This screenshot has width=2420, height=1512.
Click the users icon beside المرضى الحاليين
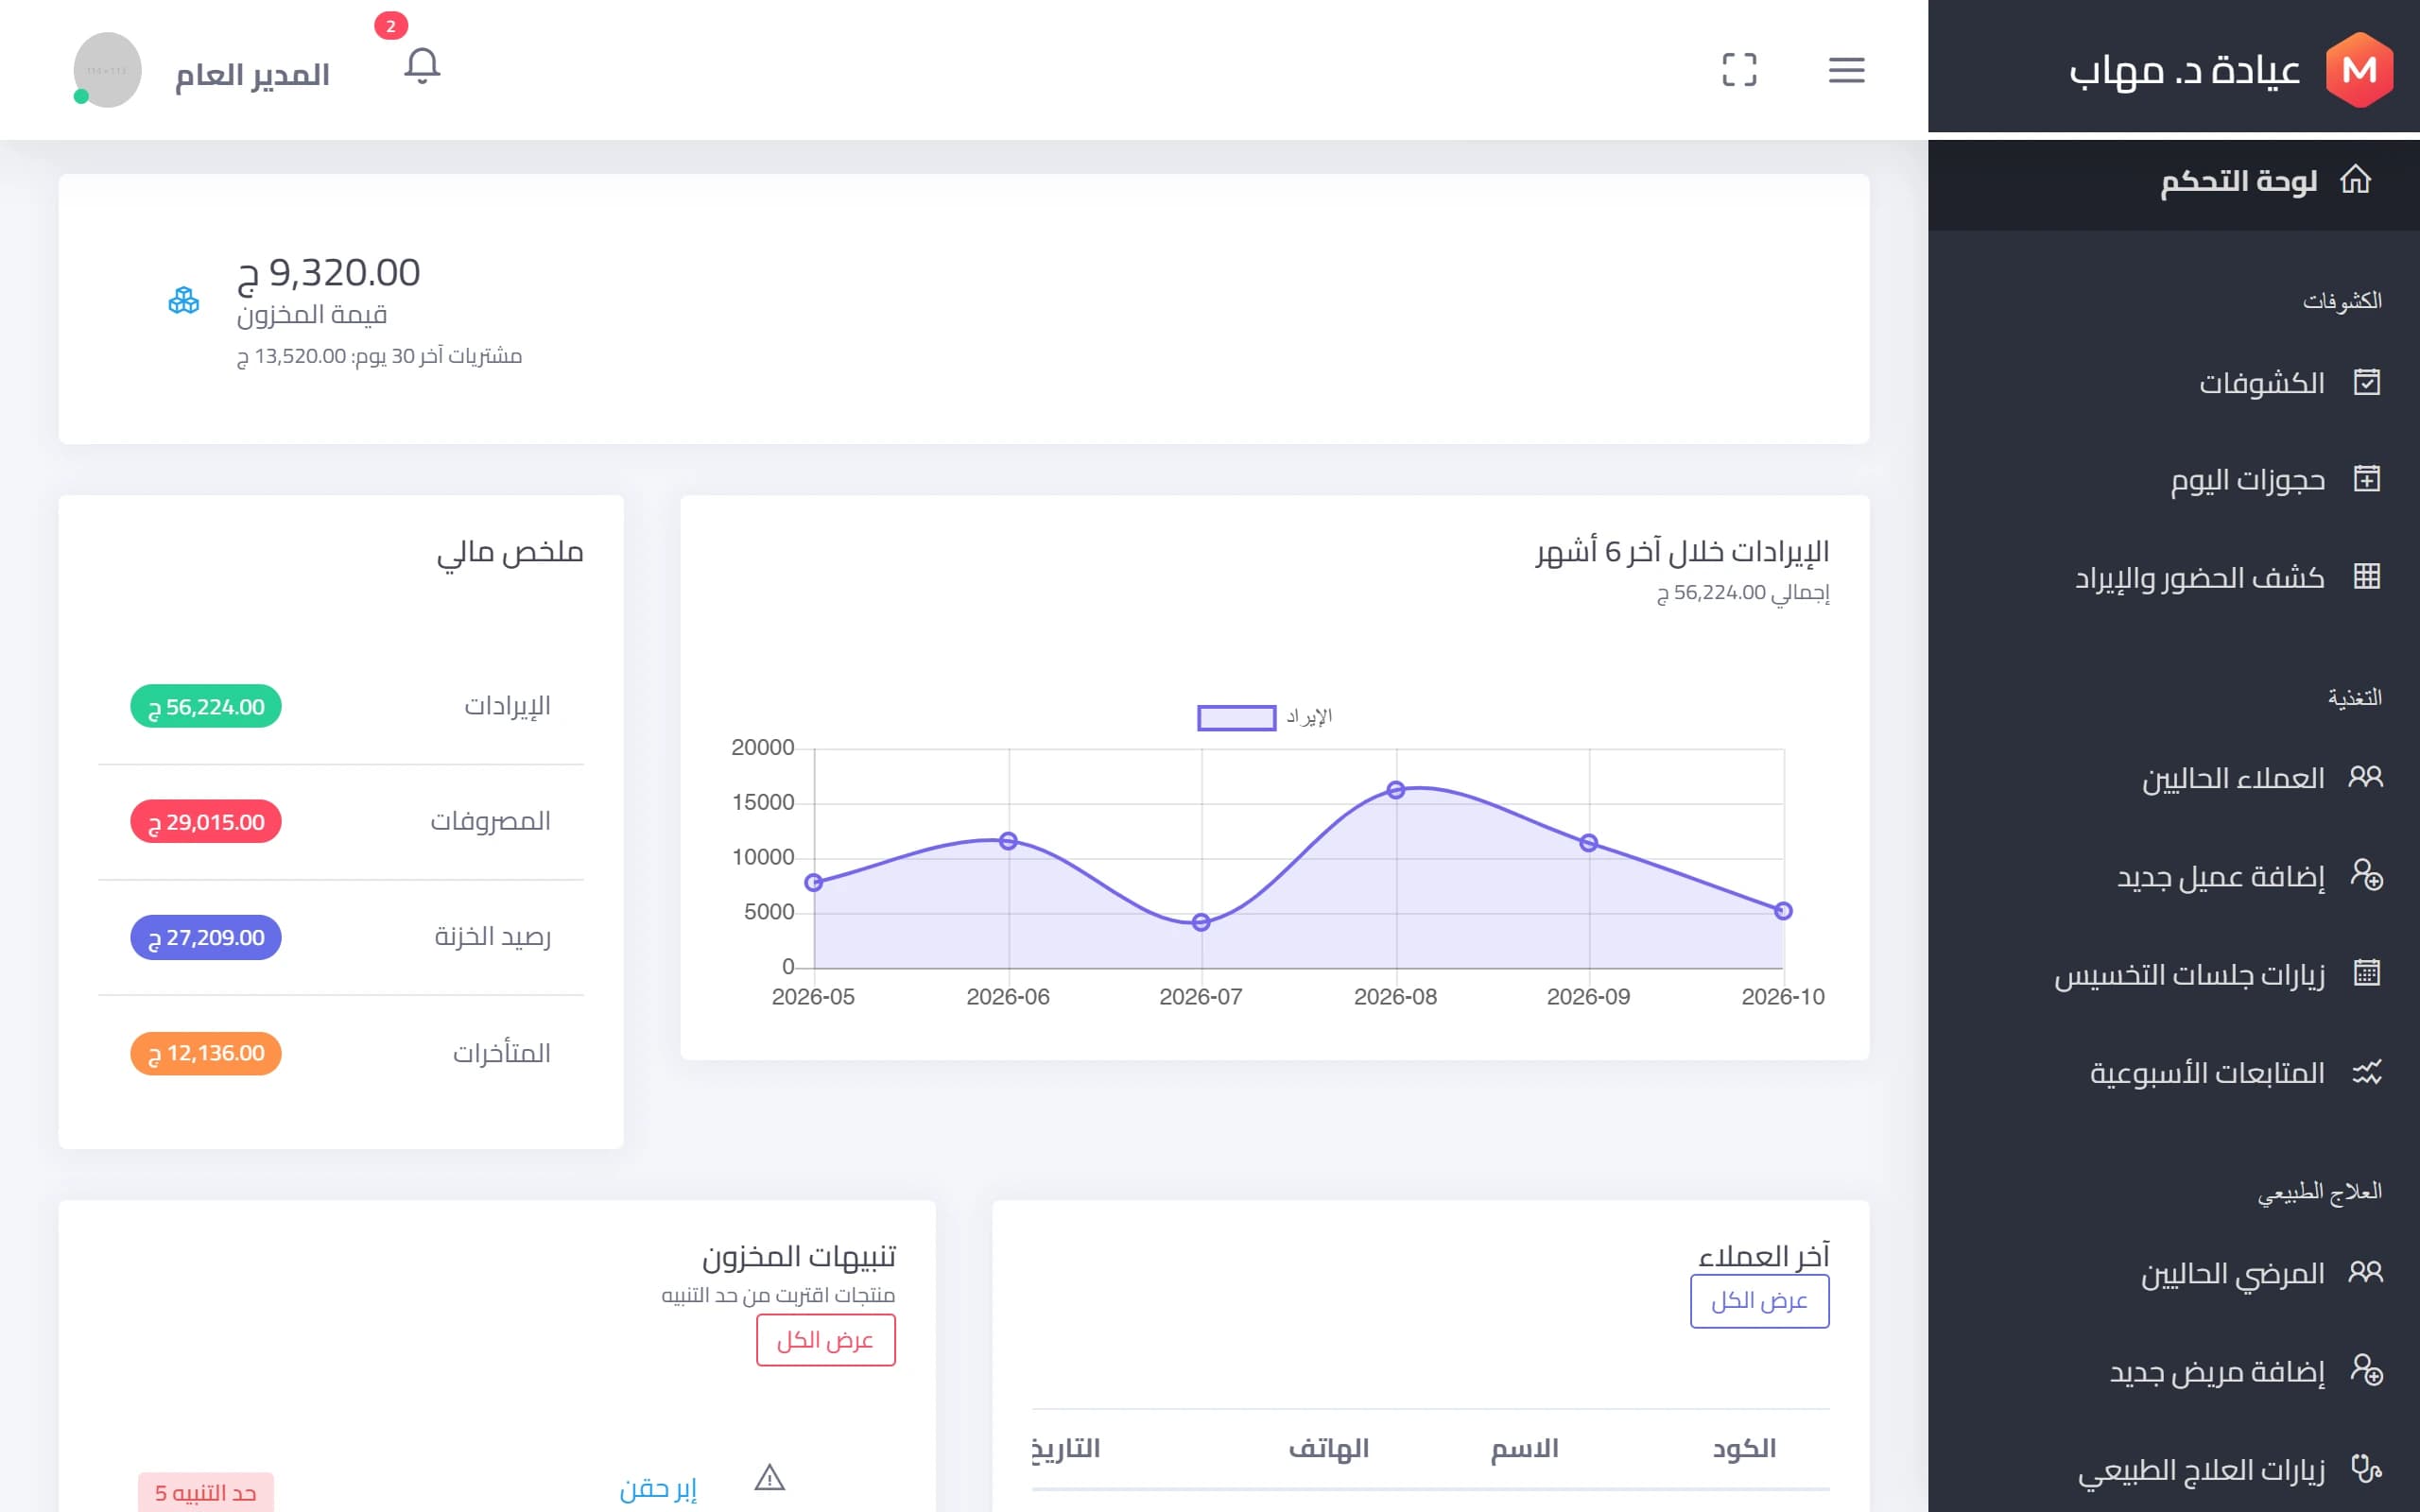pos(2366,1271)
